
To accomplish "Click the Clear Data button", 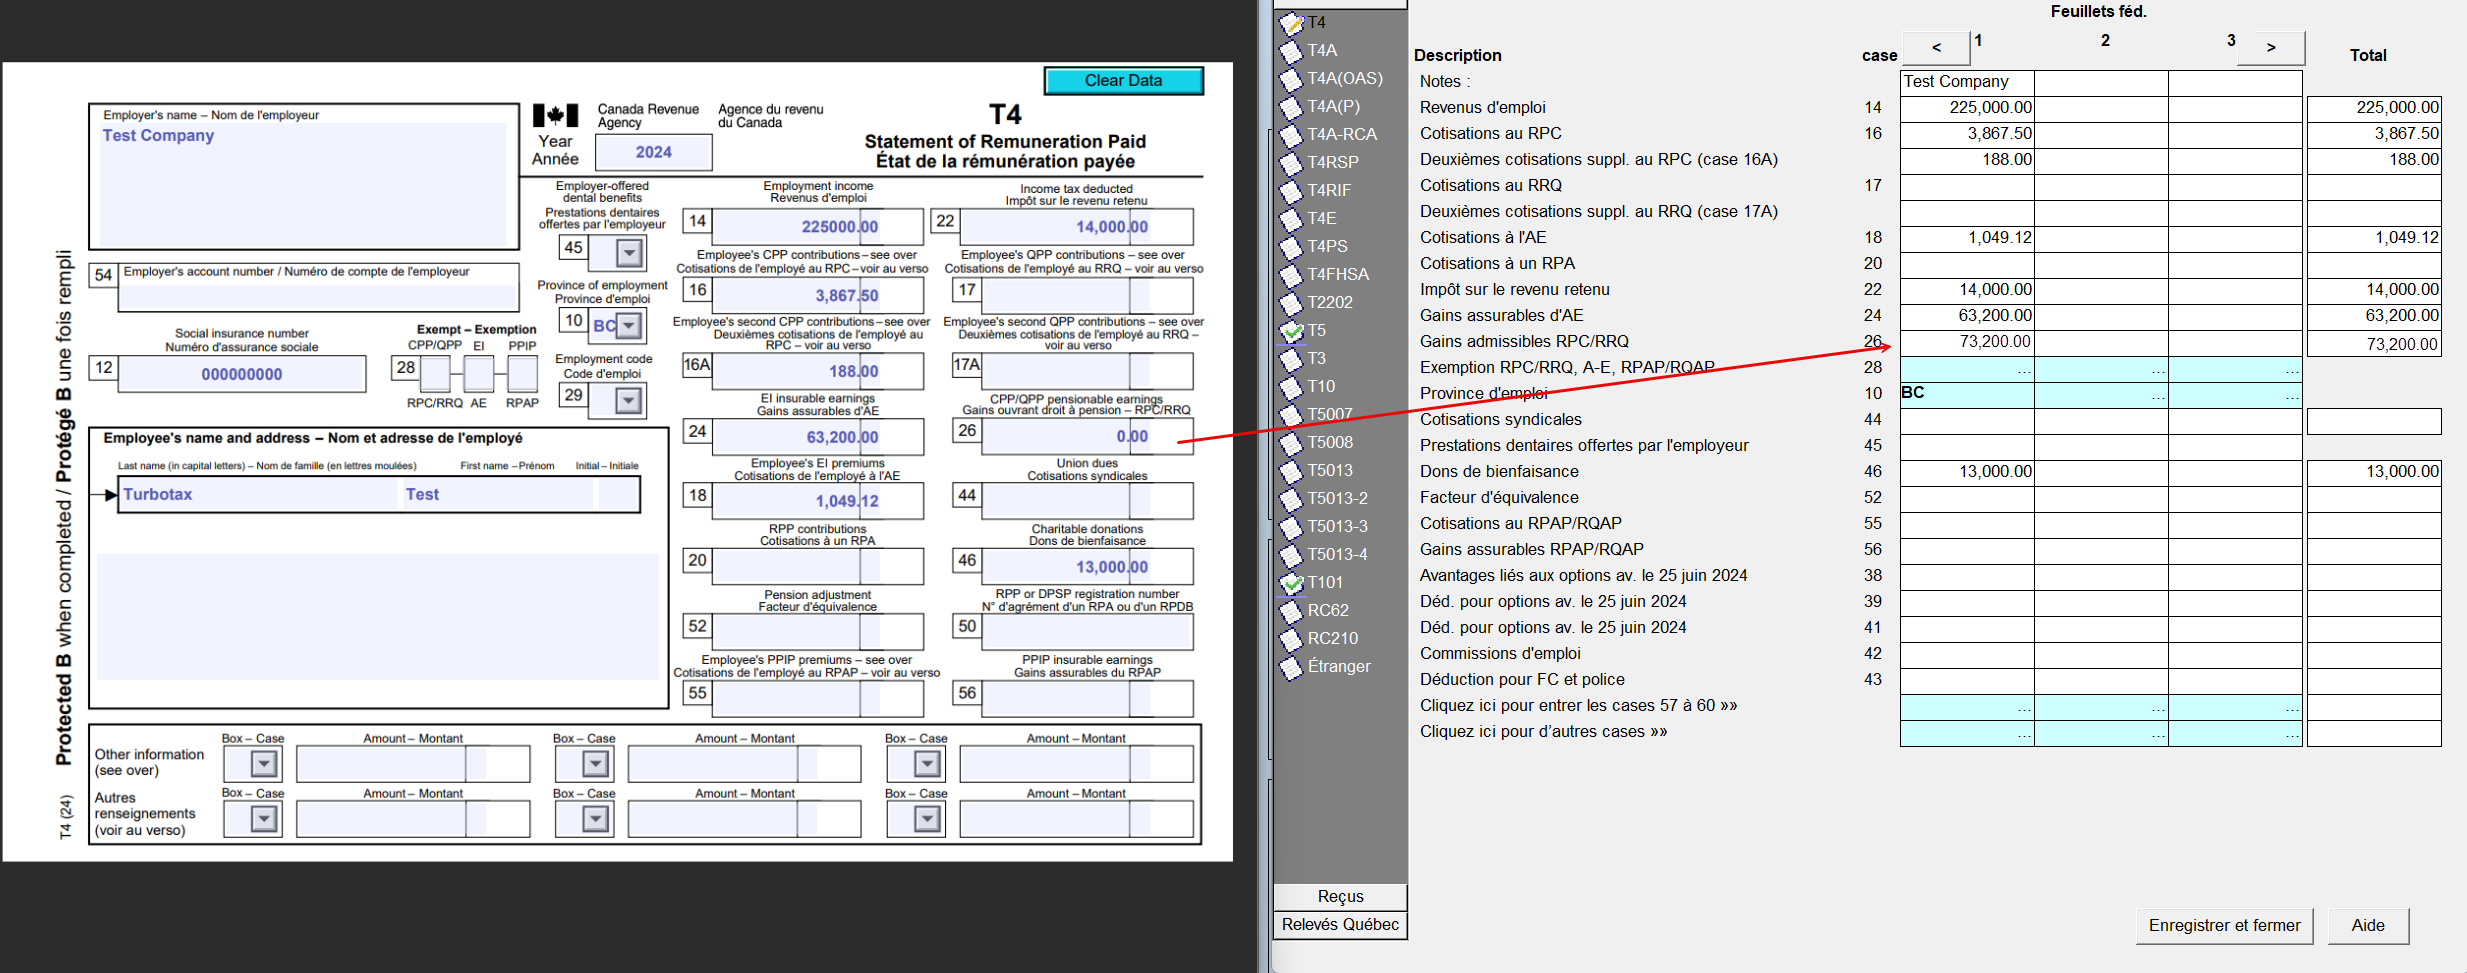I will tap(1123, 81).
